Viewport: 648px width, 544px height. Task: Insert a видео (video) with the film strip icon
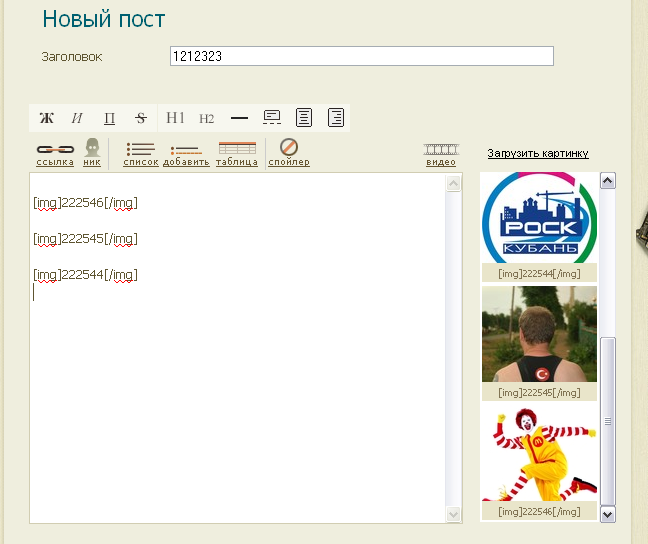coord(441,155)
